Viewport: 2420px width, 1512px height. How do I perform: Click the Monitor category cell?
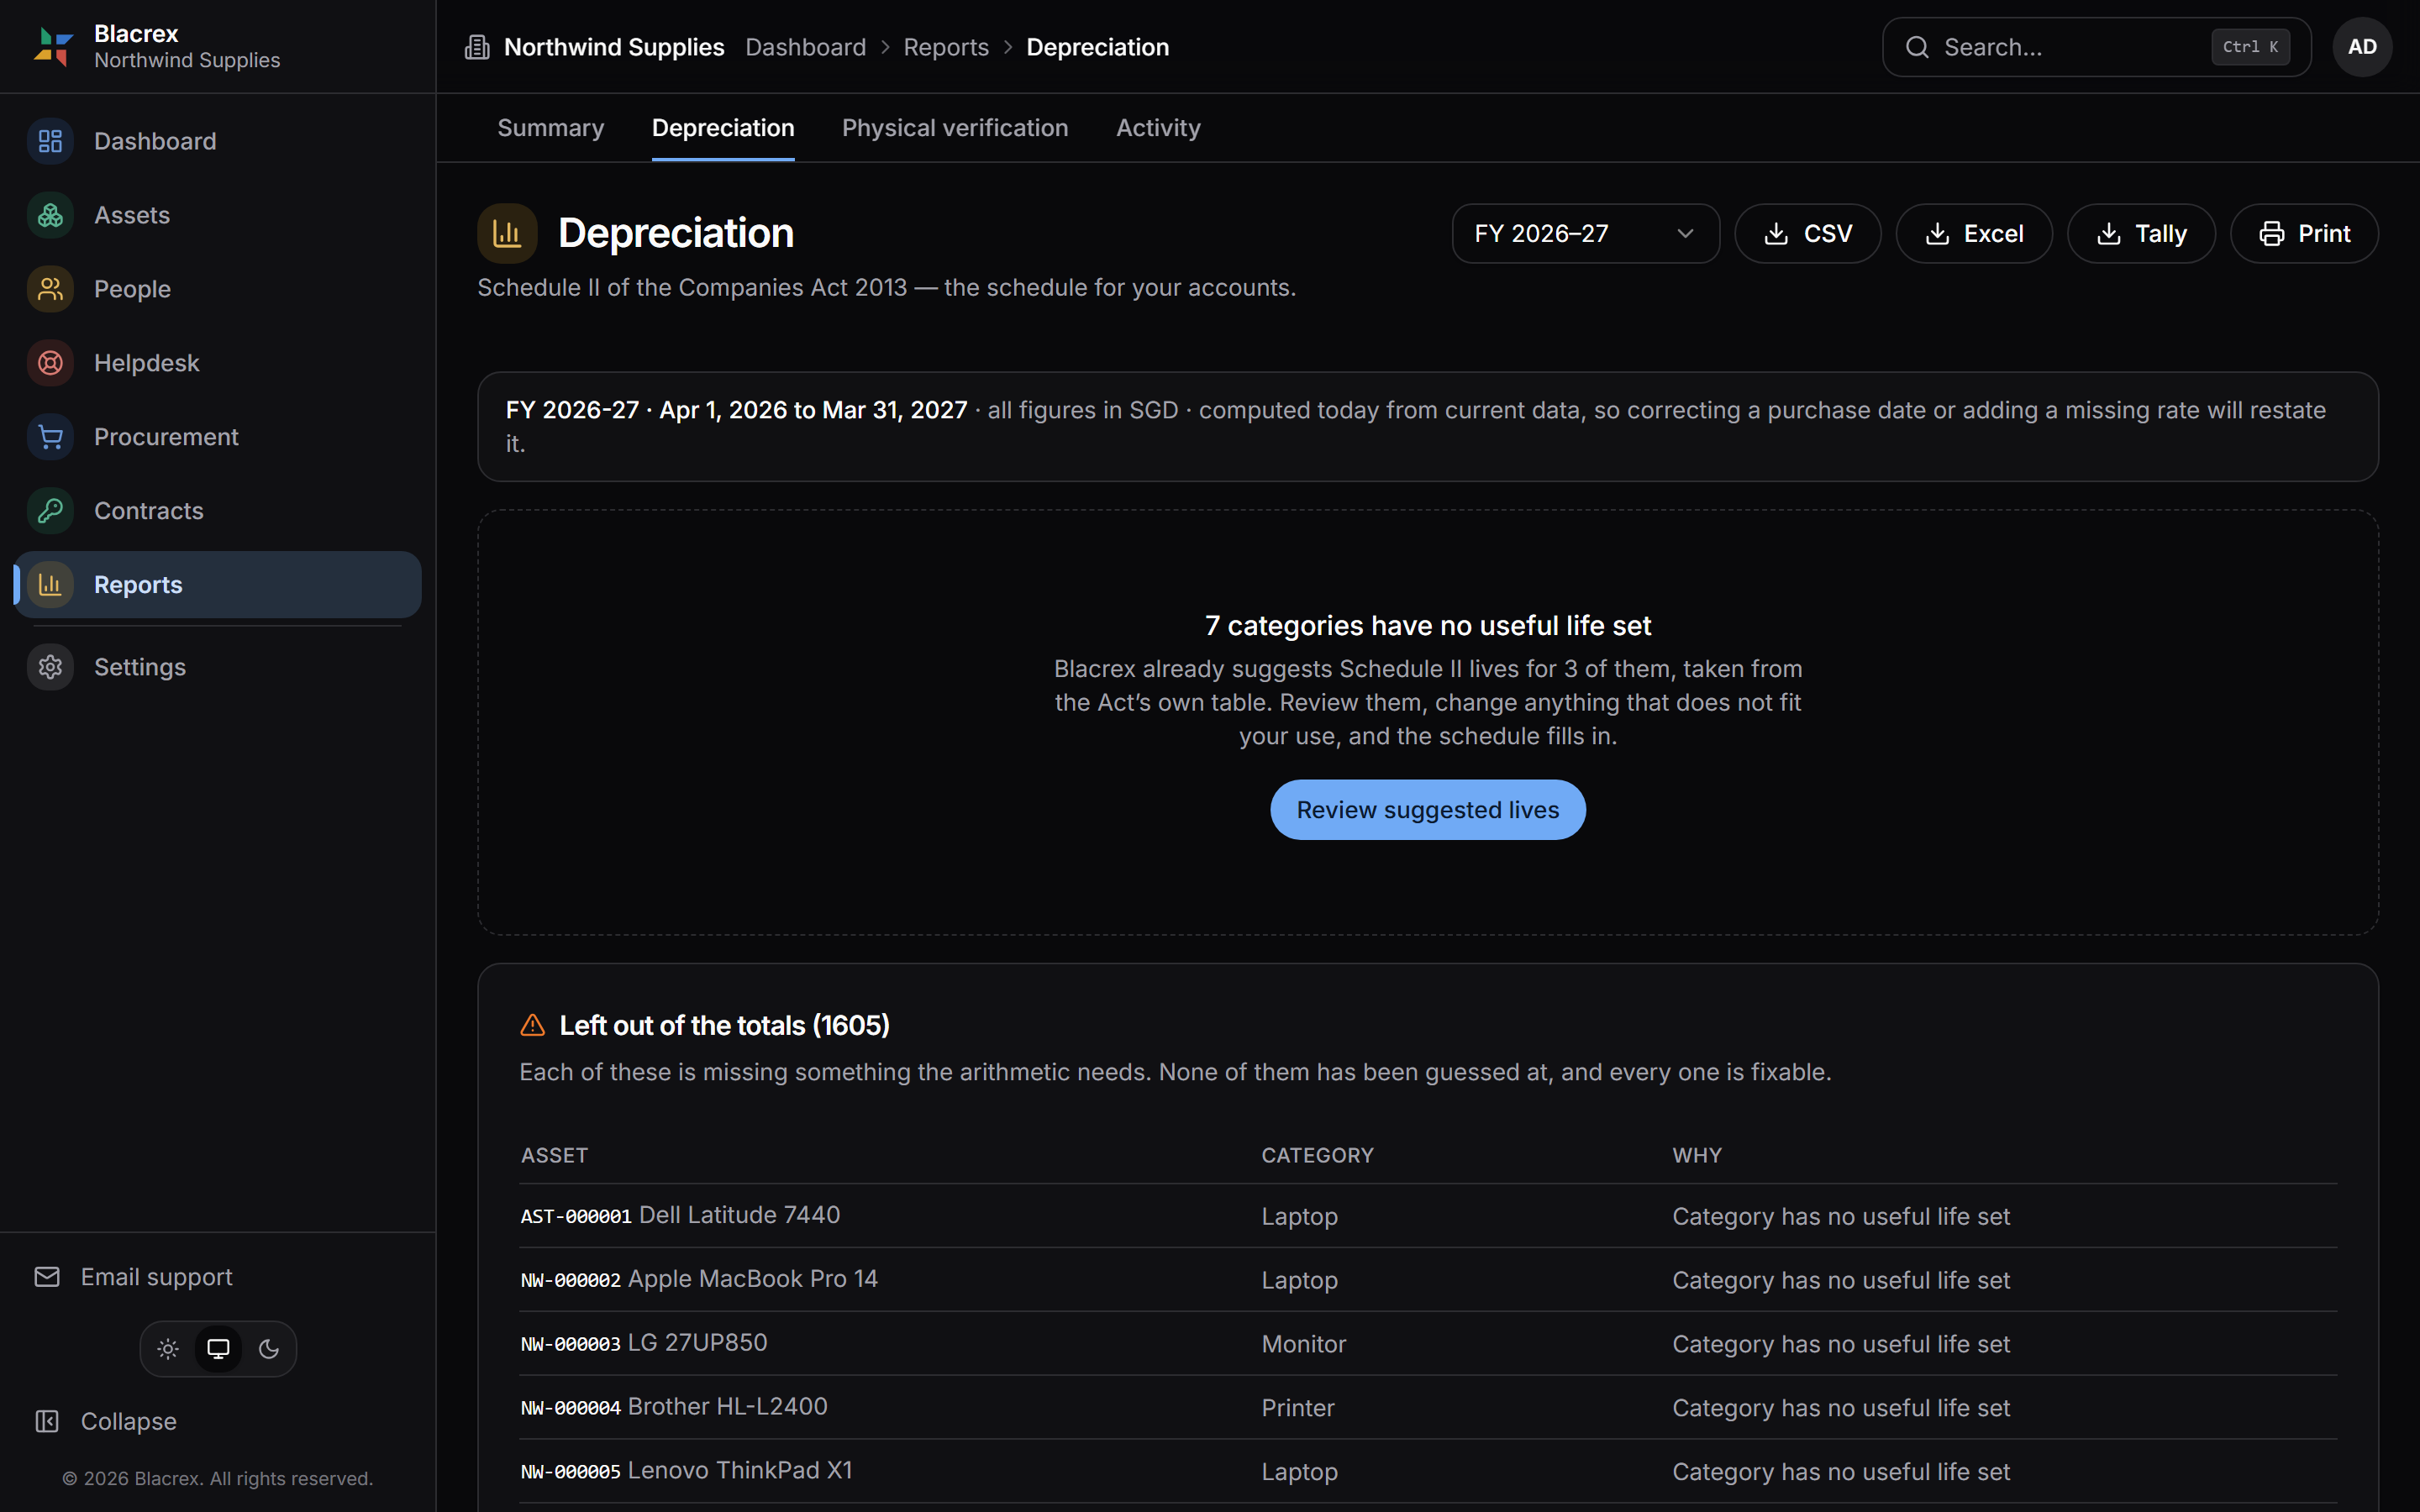point(1304,1344)
